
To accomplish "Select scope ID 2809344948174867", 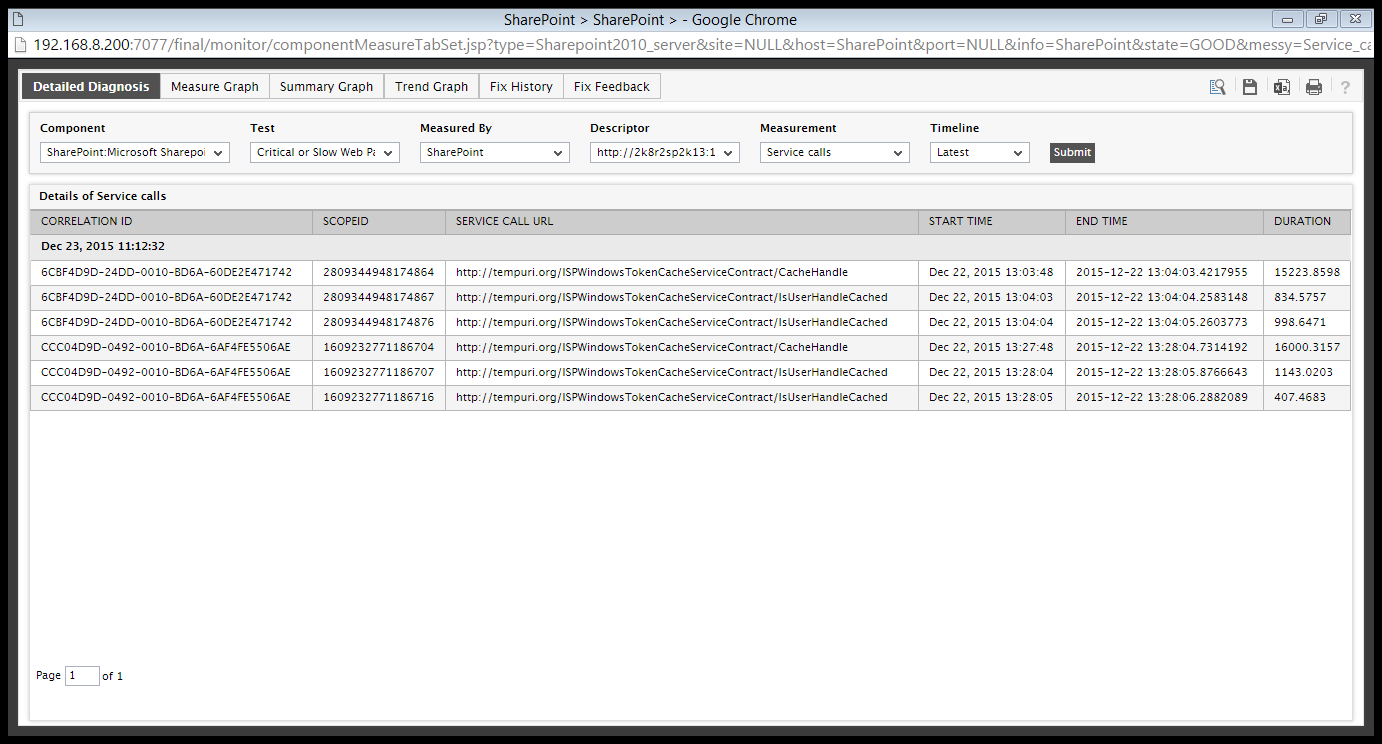I will tap(378, 297).
